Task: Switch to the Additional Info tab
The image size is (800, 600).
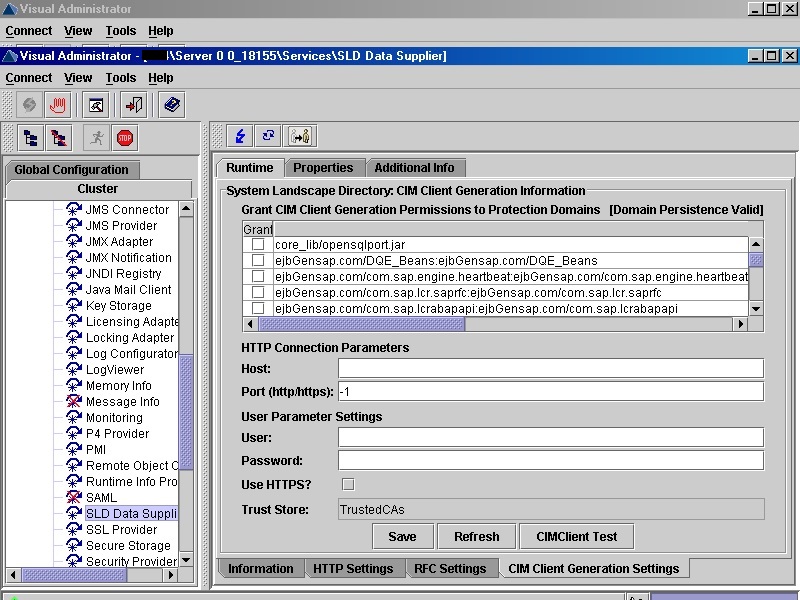Action: 414,167
